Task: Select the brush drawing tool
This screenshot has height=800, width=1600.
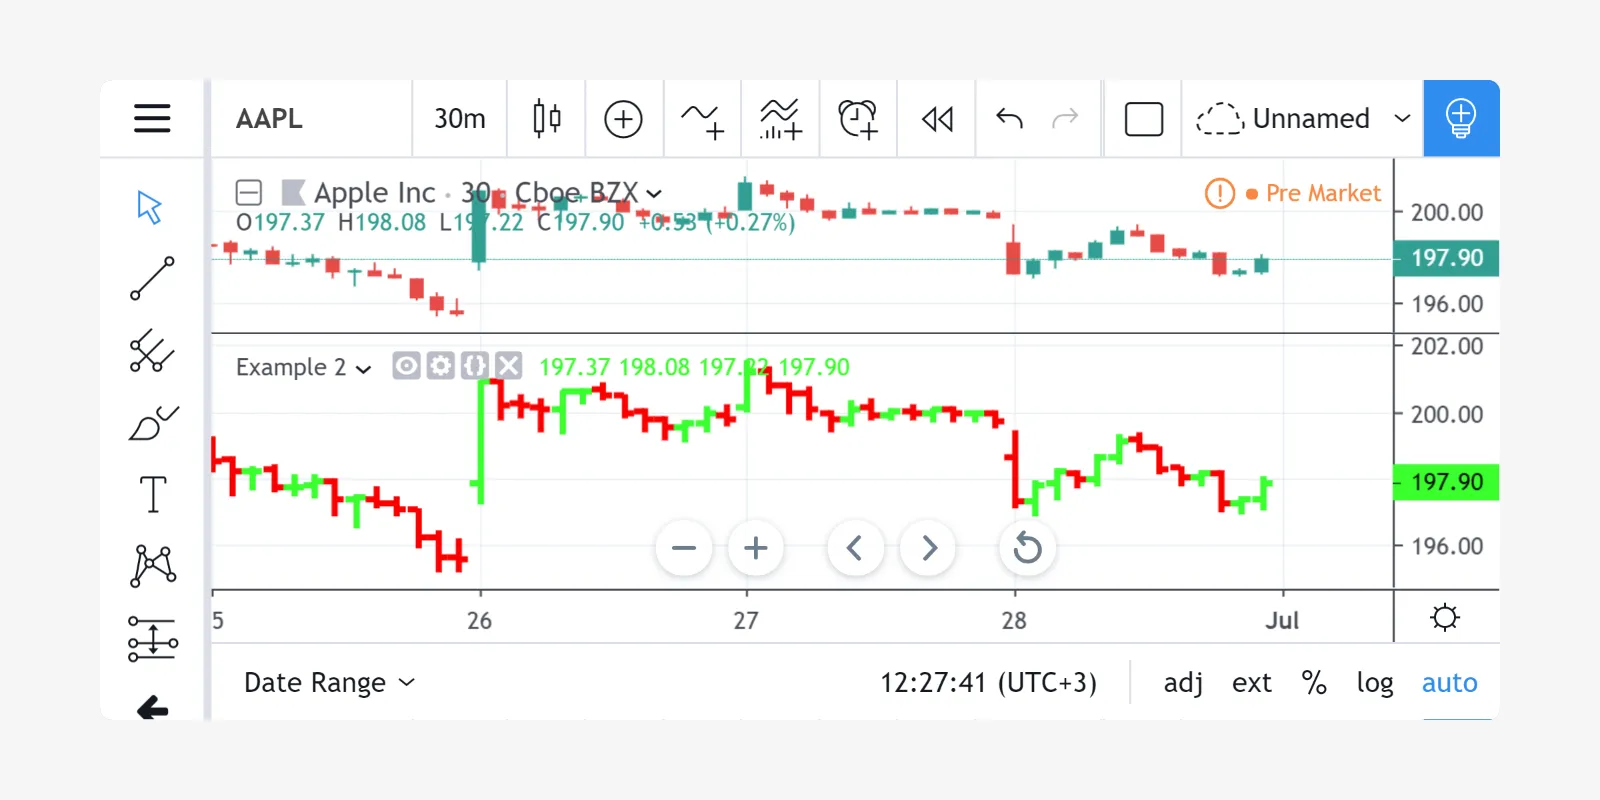Action: click(x=153, y=423)
